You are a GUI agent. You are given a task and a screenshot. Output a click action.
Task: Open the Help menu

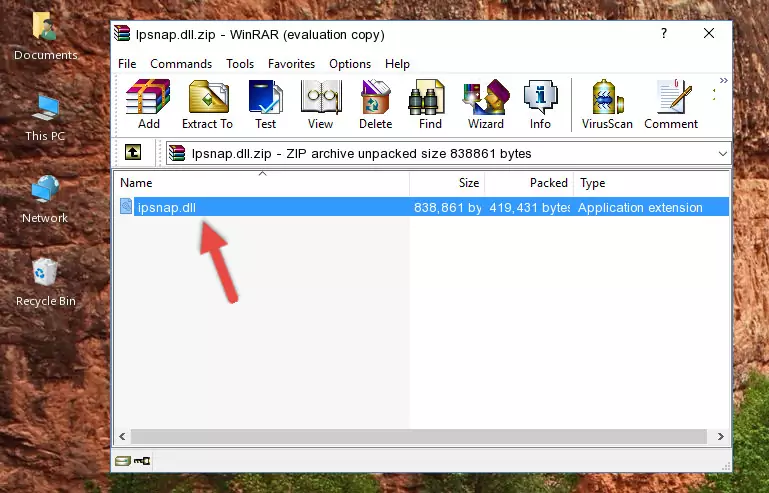(397, 64)
